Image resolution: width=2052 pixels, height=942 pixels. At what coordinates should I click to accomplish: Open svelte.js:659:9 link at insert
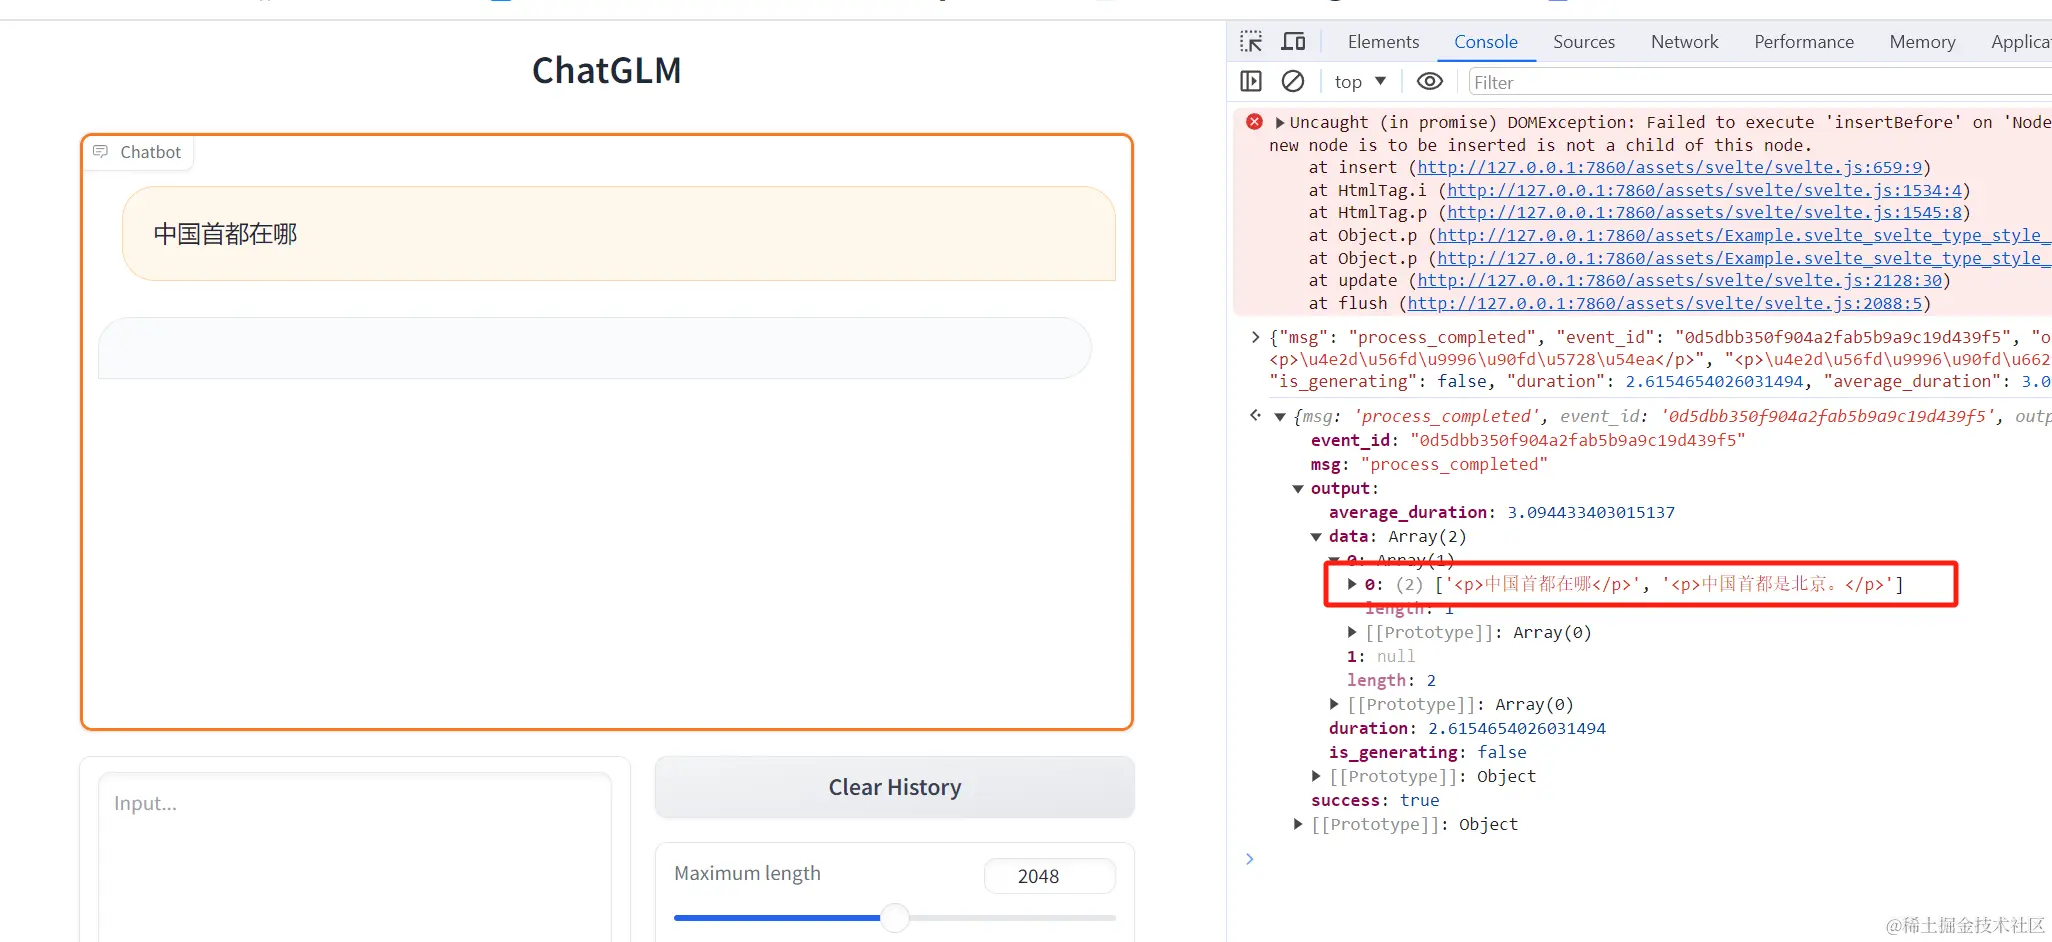[x=1669, y=167]
